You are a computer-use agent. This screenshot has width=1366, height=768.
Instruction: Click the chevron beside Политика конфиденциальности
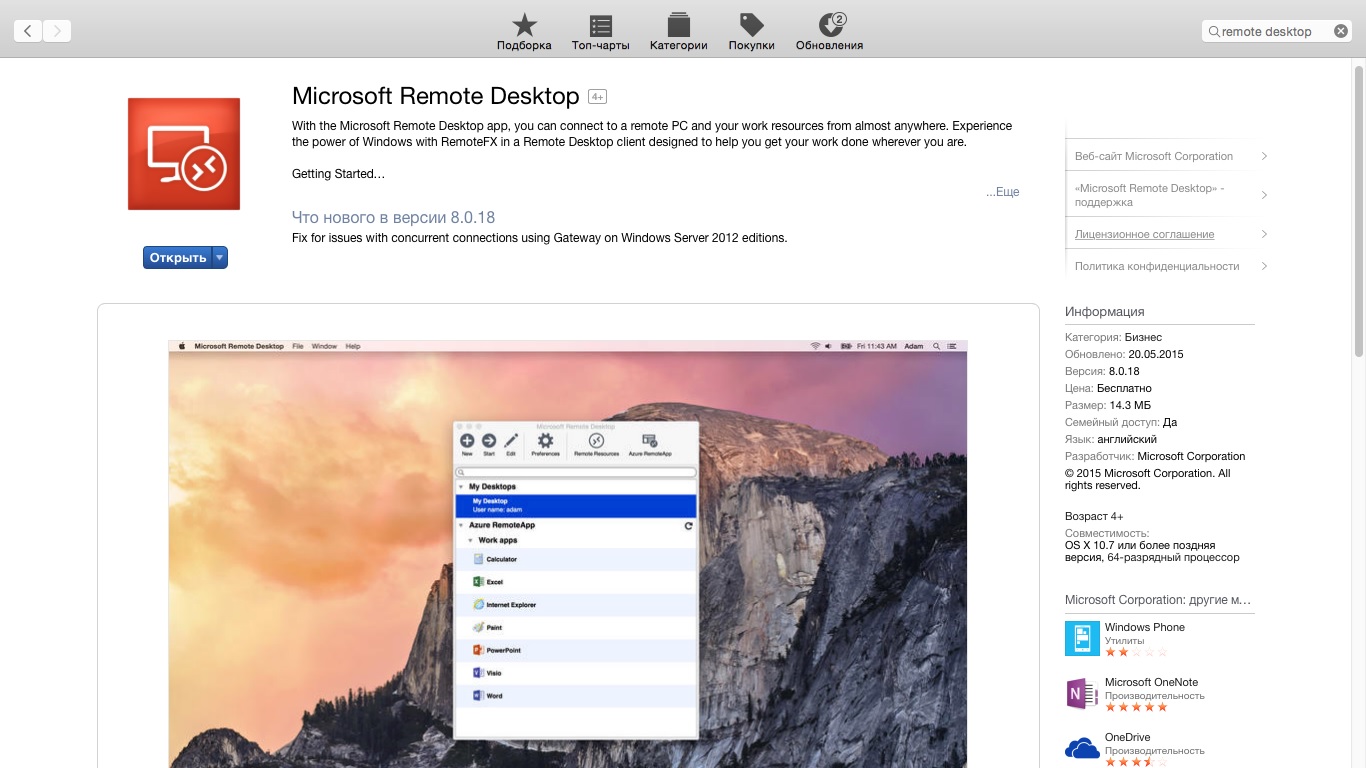pyautogui.click(x=1264, y=266)
